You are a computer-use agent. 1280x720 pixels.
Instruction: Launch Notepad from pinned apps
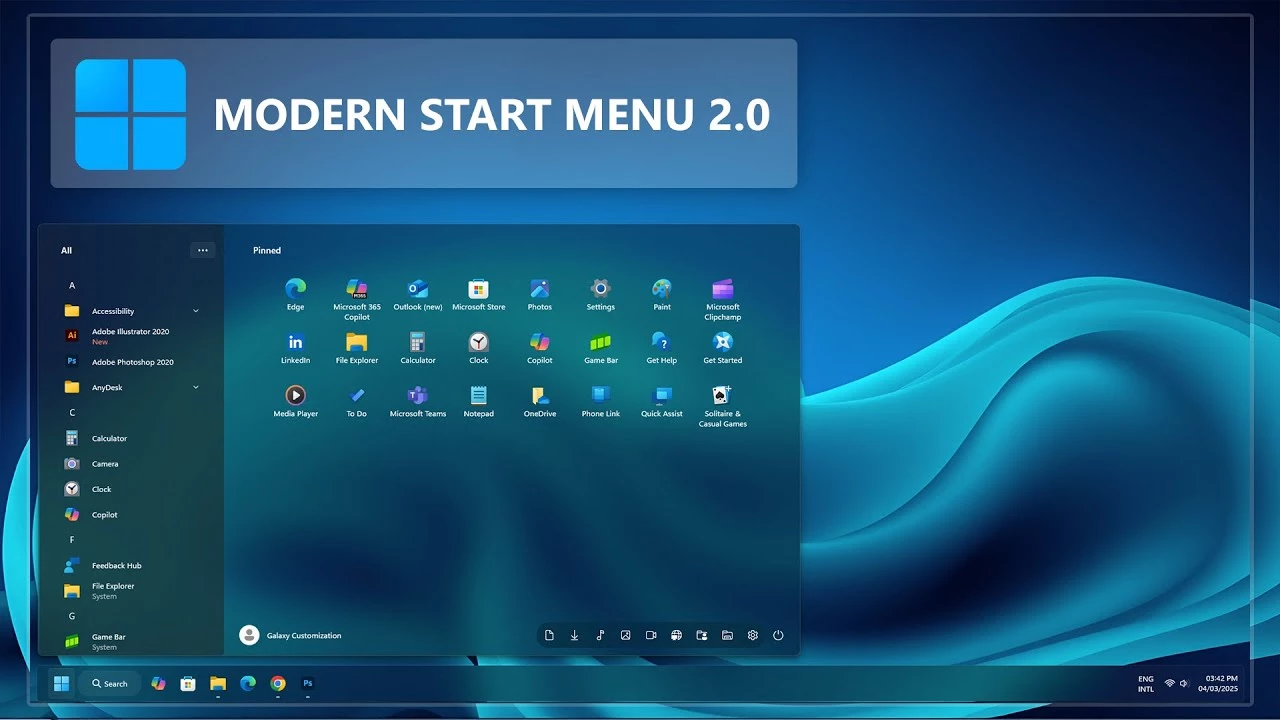pos(479,401)
